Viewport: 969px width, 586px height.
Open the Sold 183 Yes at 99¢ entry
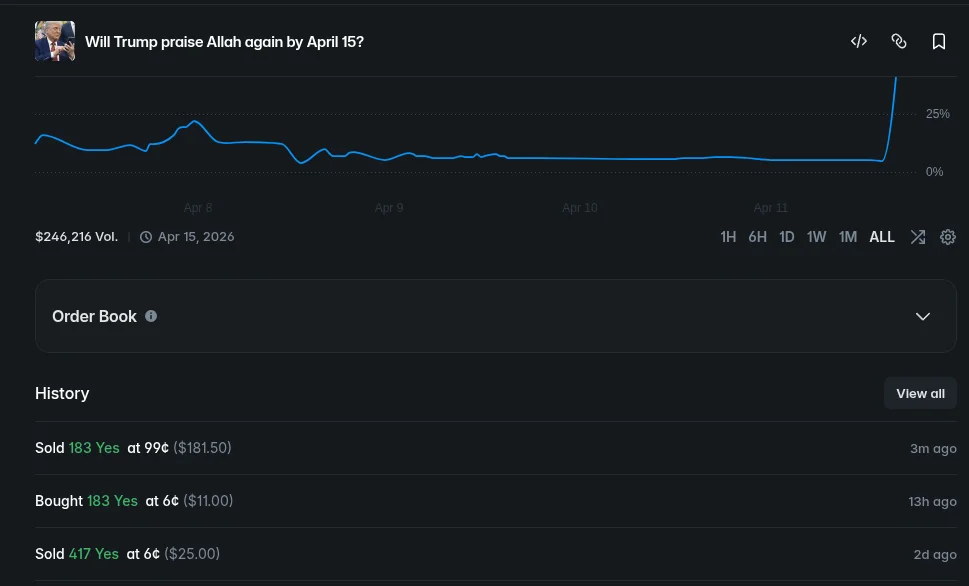(133, 448)
